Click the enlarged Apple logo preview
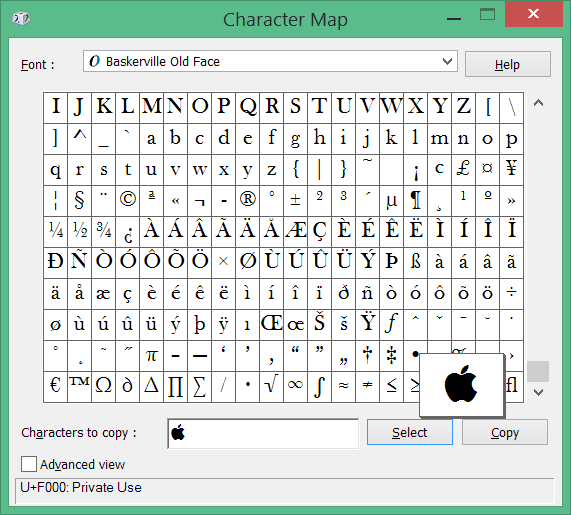Screen dimensions: 571x515 pos(461,384)
